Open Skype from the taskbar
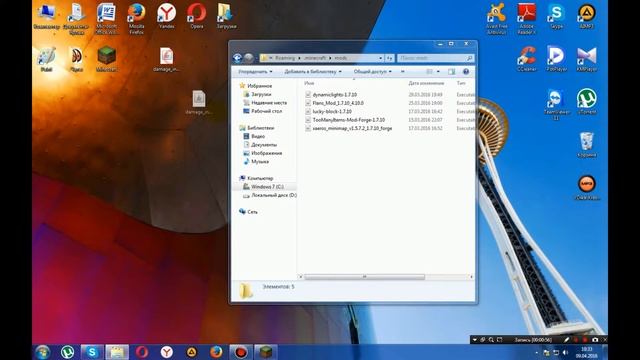 point(92,352)
